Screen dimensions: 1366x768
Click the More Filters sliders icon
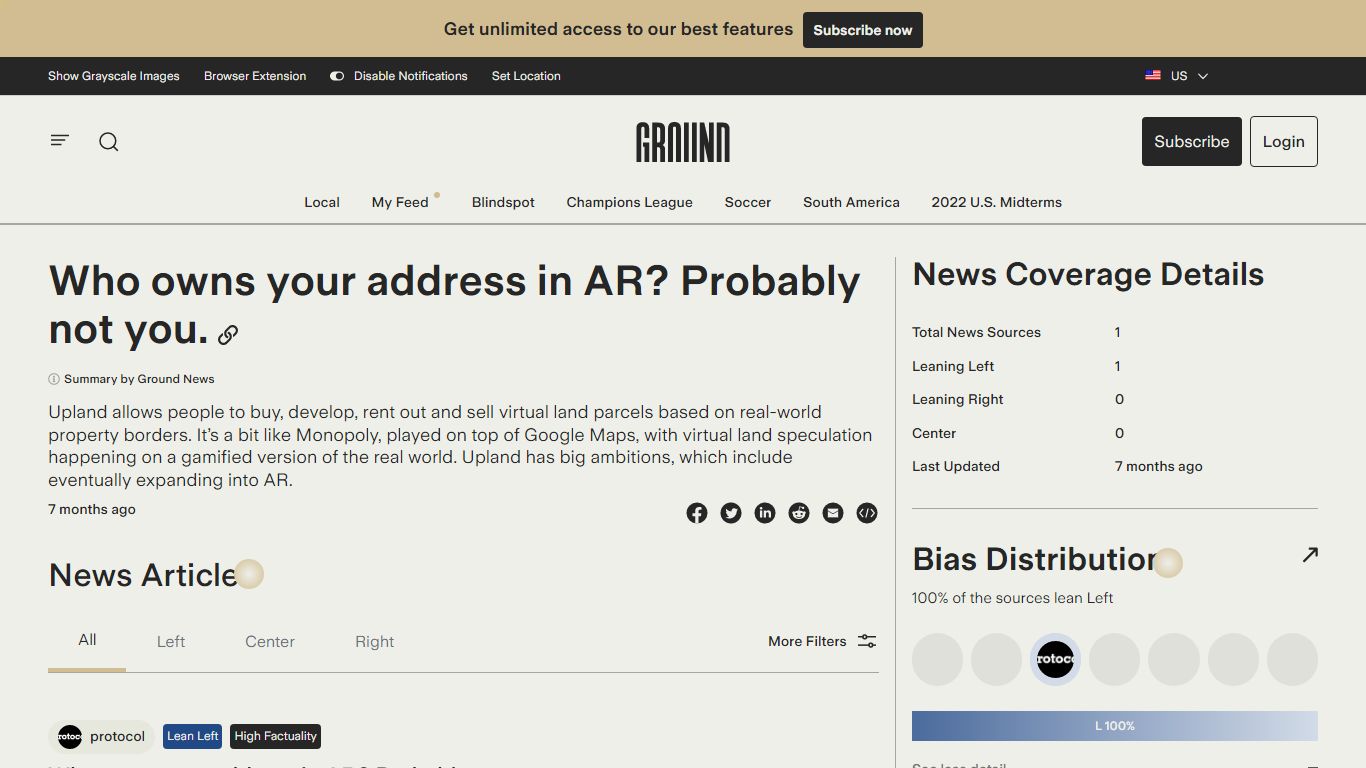(x=867, y=641)
